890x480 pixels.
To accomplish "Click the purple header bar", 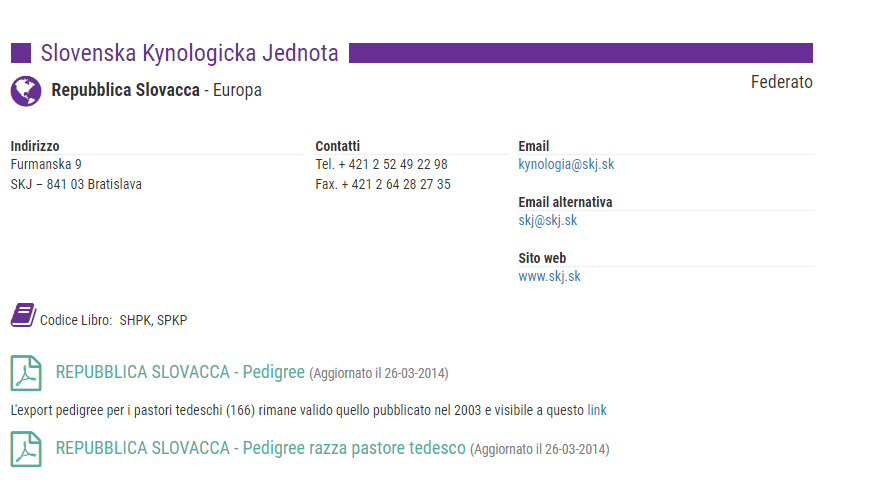I will click(x=581, y=53).
